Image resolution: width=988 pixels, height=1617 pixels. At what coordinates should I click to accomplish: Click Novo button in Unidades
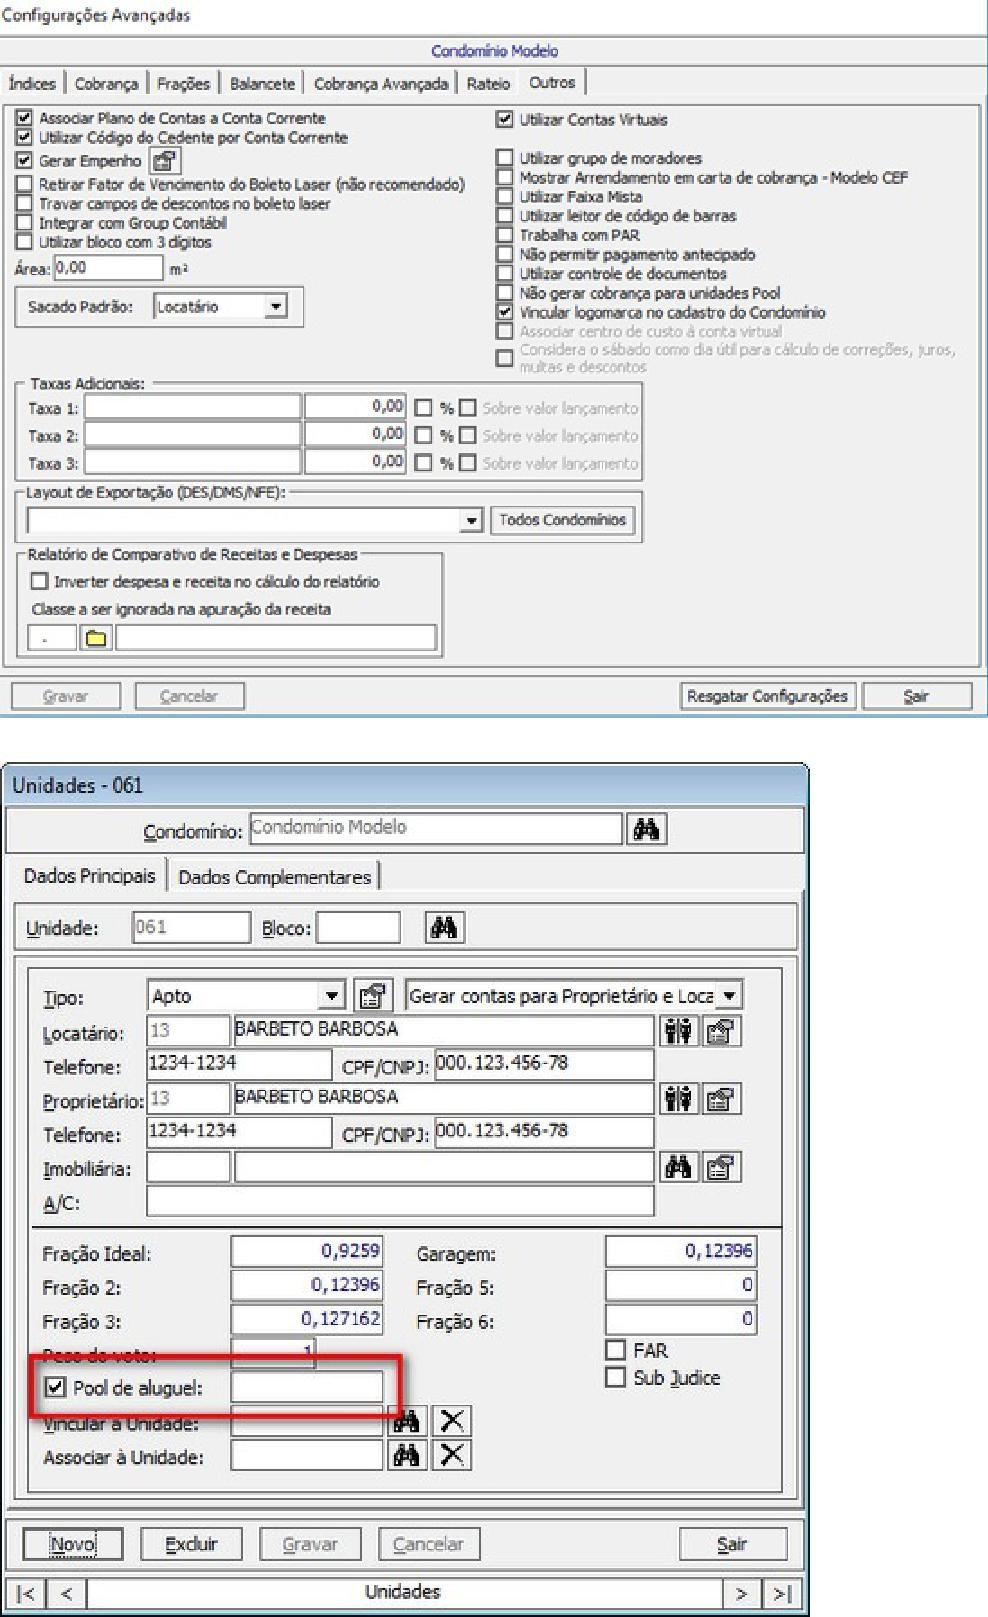point(72,1545)
